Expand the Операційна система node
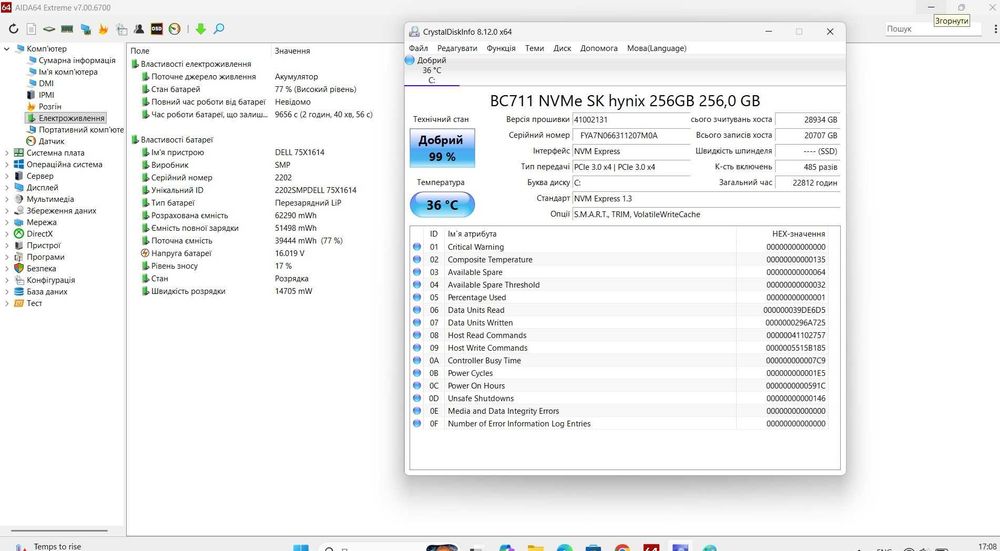 [x=6, y=165]
